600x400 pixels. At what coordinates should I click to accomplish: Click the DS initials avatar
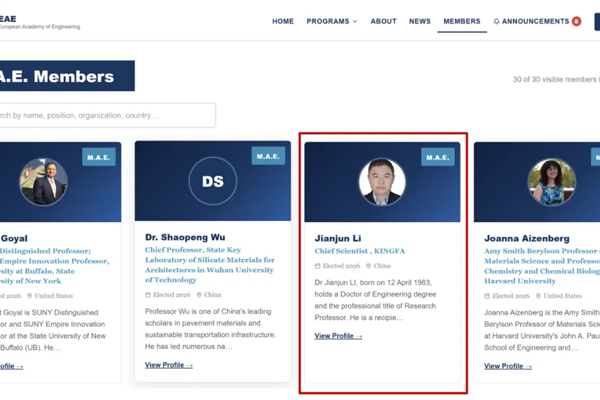pos(213,181)
